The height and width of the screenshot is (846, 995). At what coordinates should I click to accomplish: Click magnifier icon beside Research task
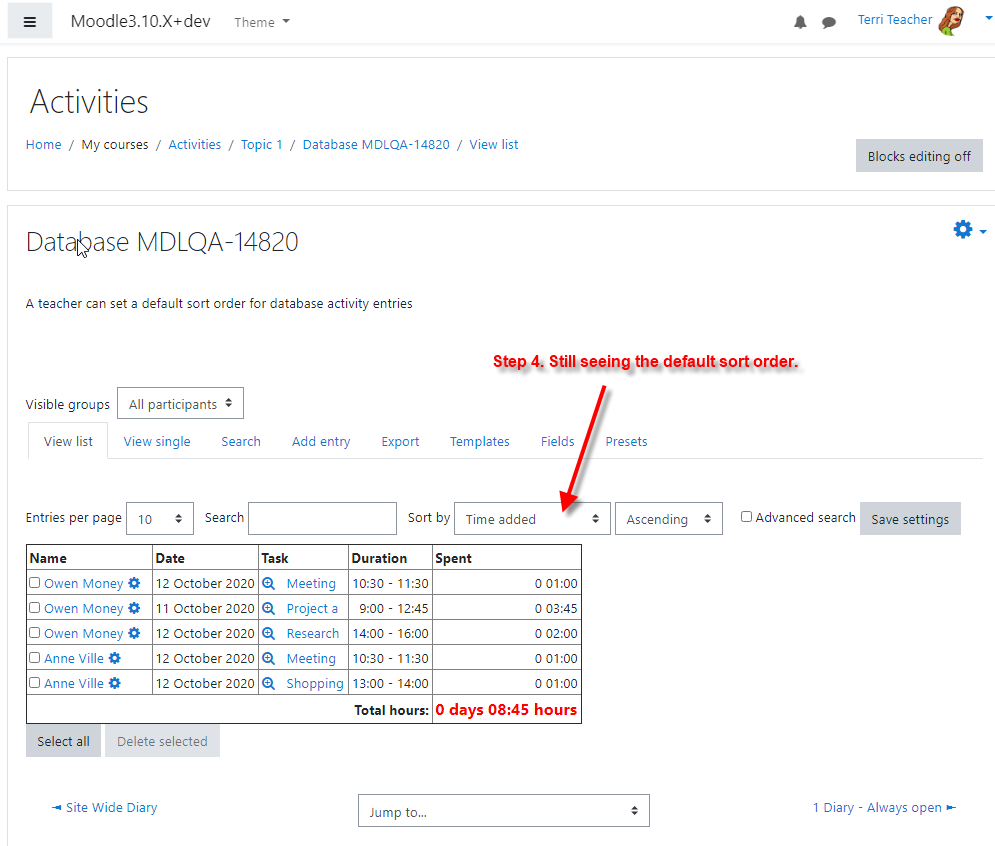[268, 633]
